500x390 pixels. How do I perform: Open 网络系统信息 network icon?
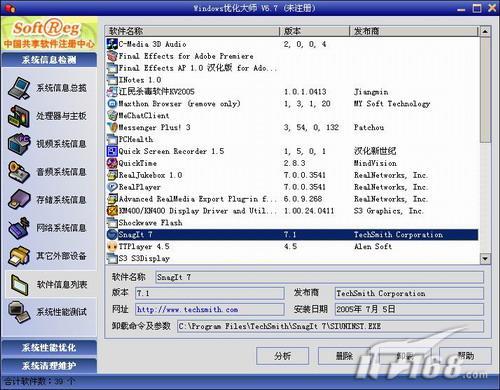[x=20, y=228]
